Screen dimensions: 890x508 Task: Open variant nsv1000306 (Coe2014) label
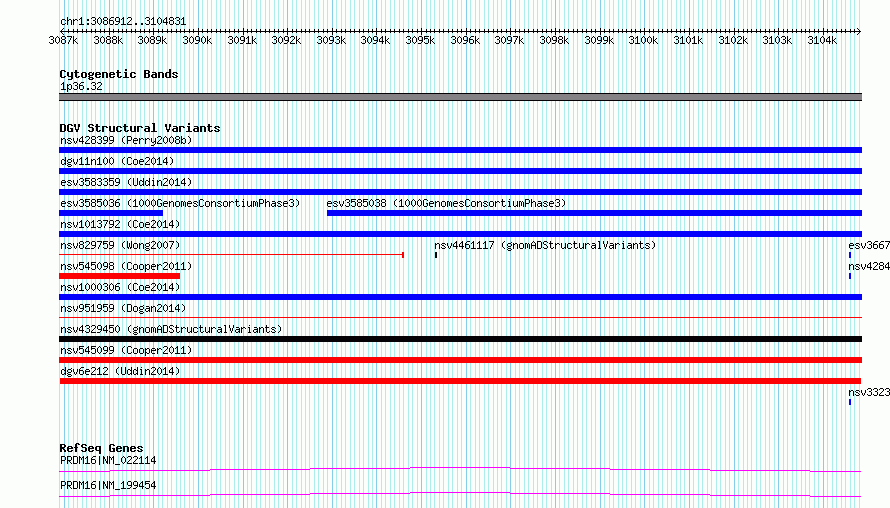click(x=120, y=287)
